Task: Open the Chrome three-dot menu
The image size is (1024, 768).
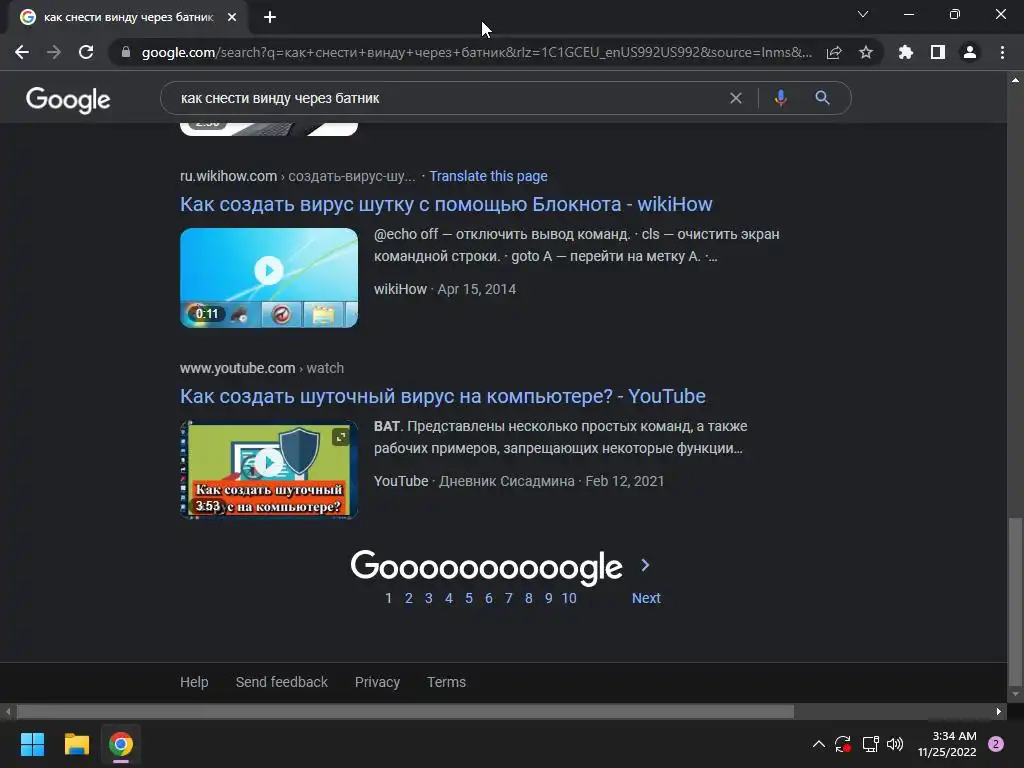Action: (1002, 52)
